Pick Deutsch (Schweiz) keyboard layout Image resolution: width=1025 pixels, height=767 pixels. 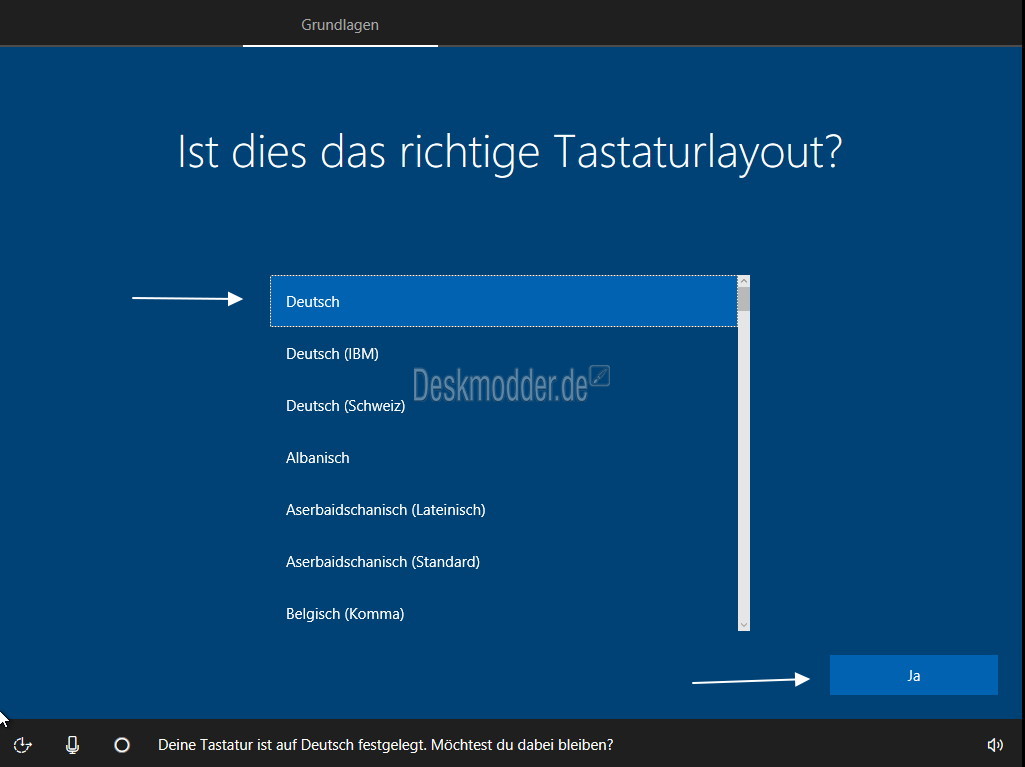point(503,405)
